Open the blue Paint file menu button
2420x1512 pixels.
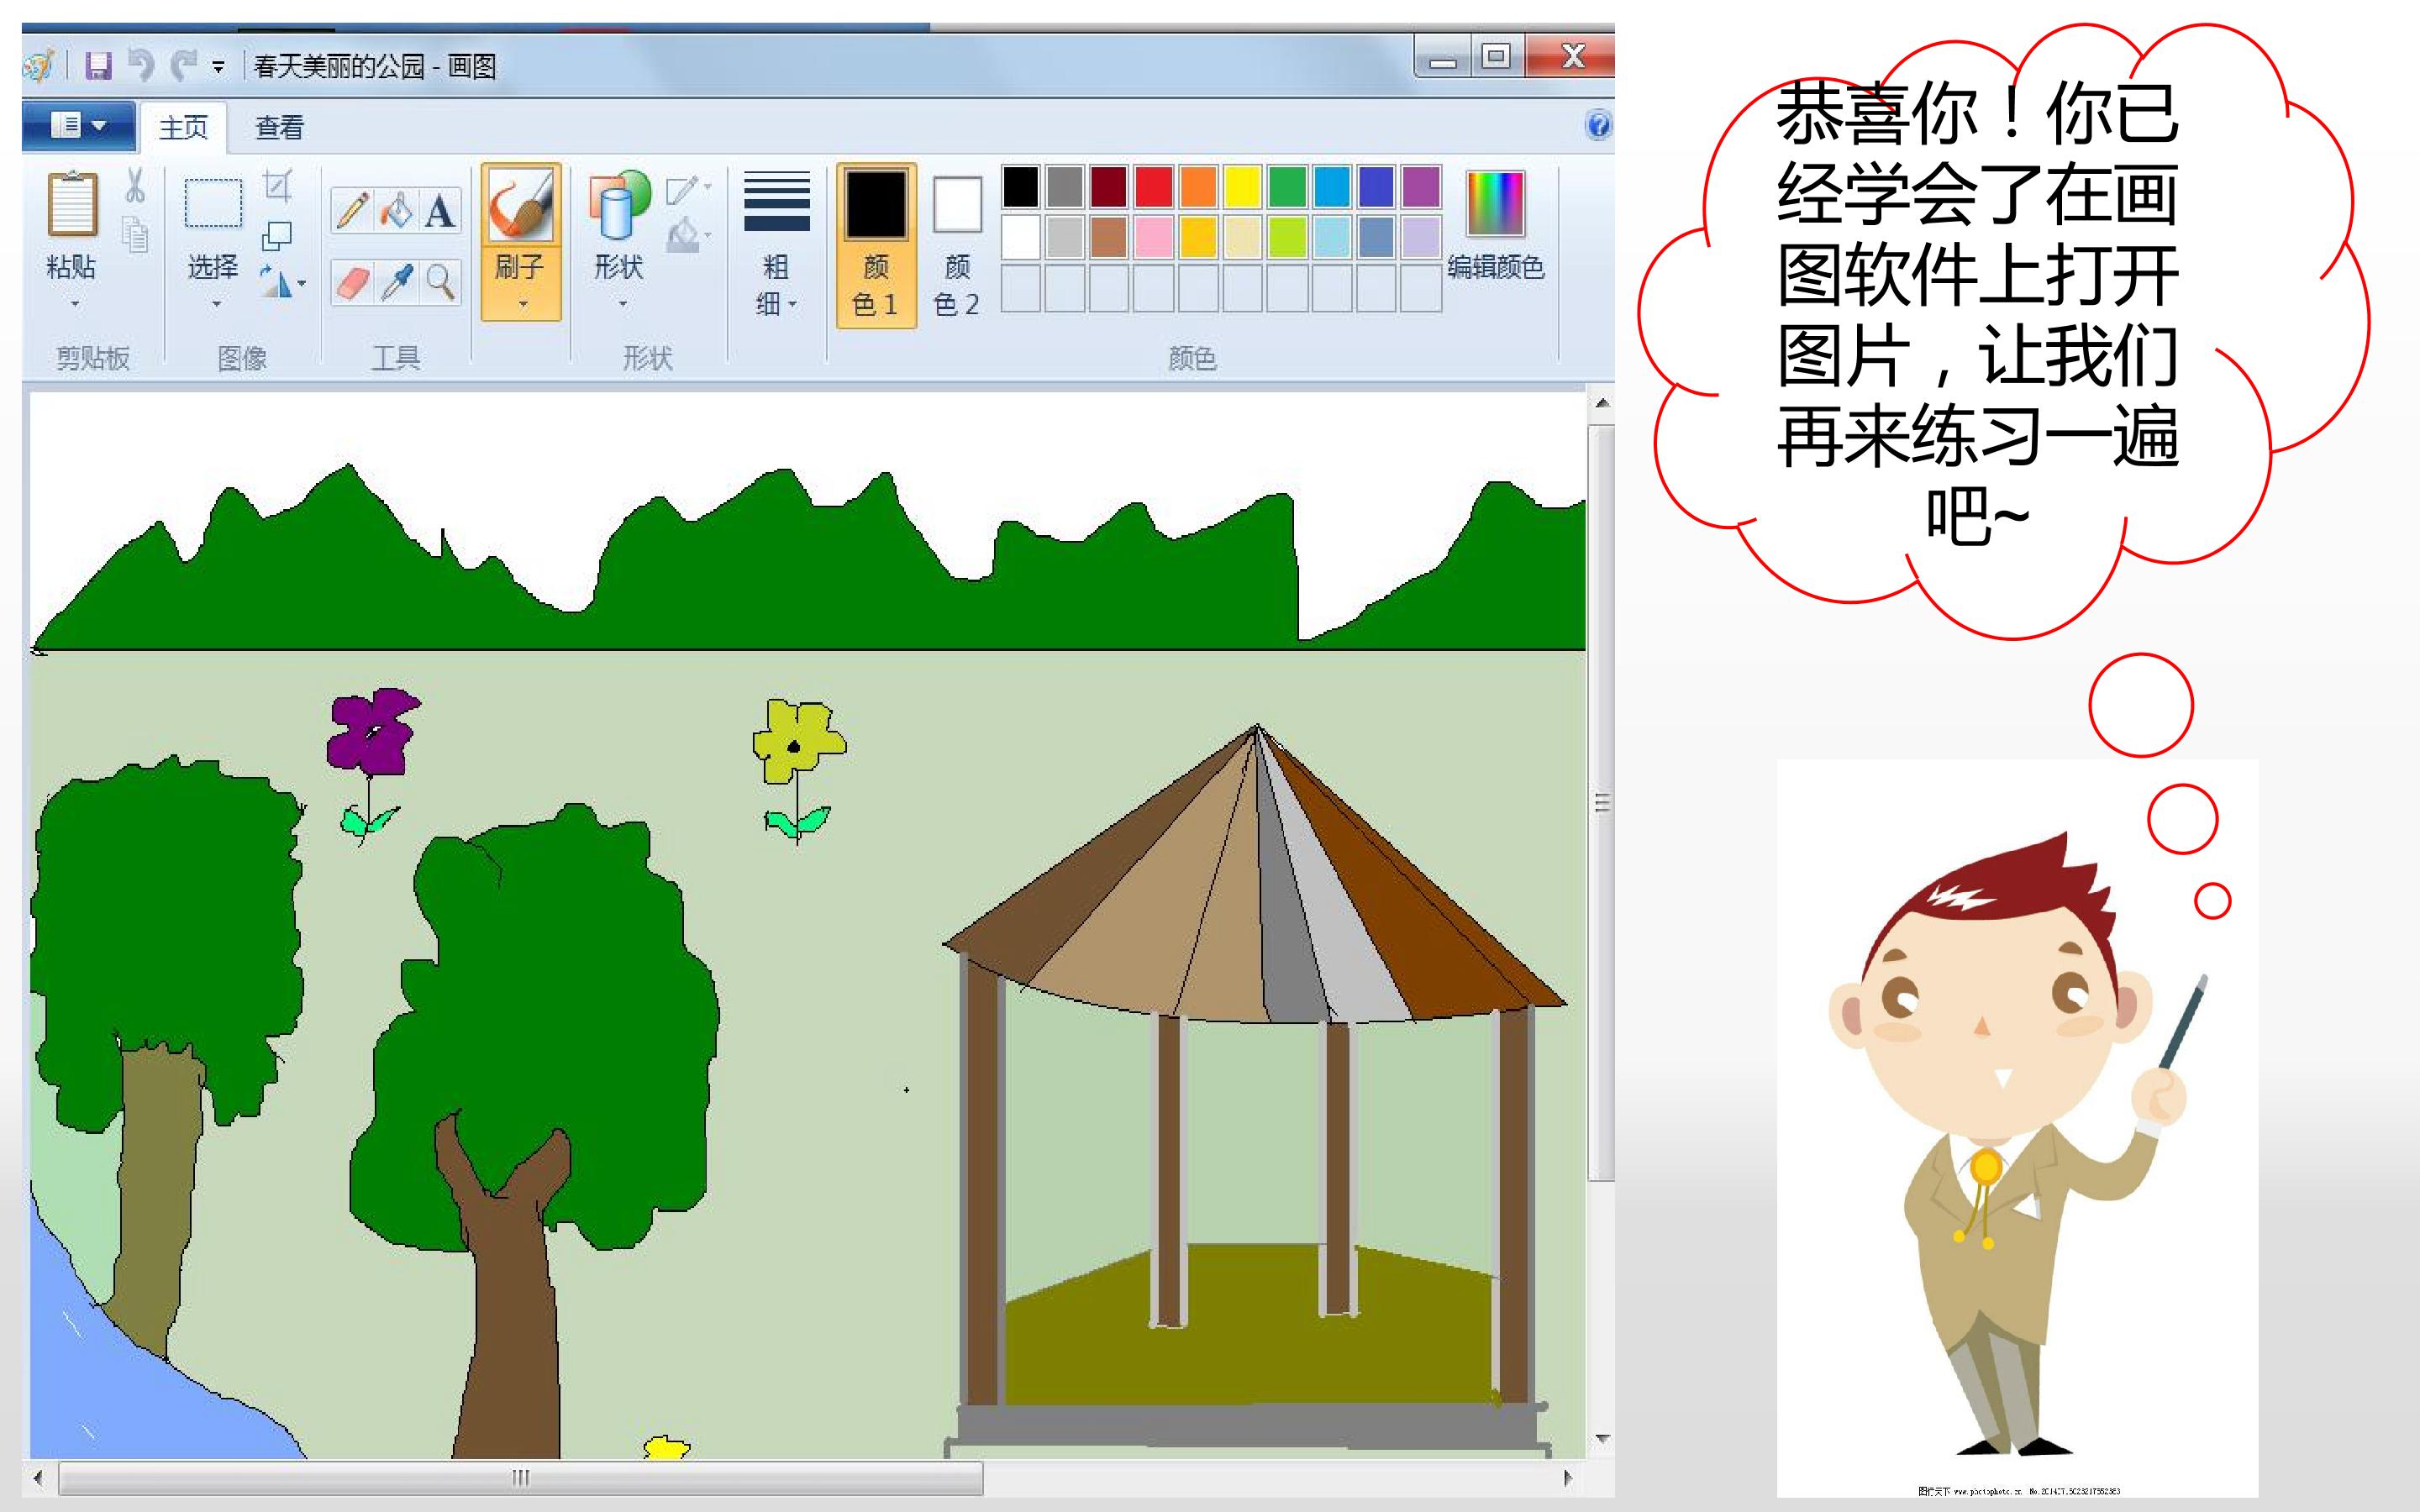coord(78,126)
